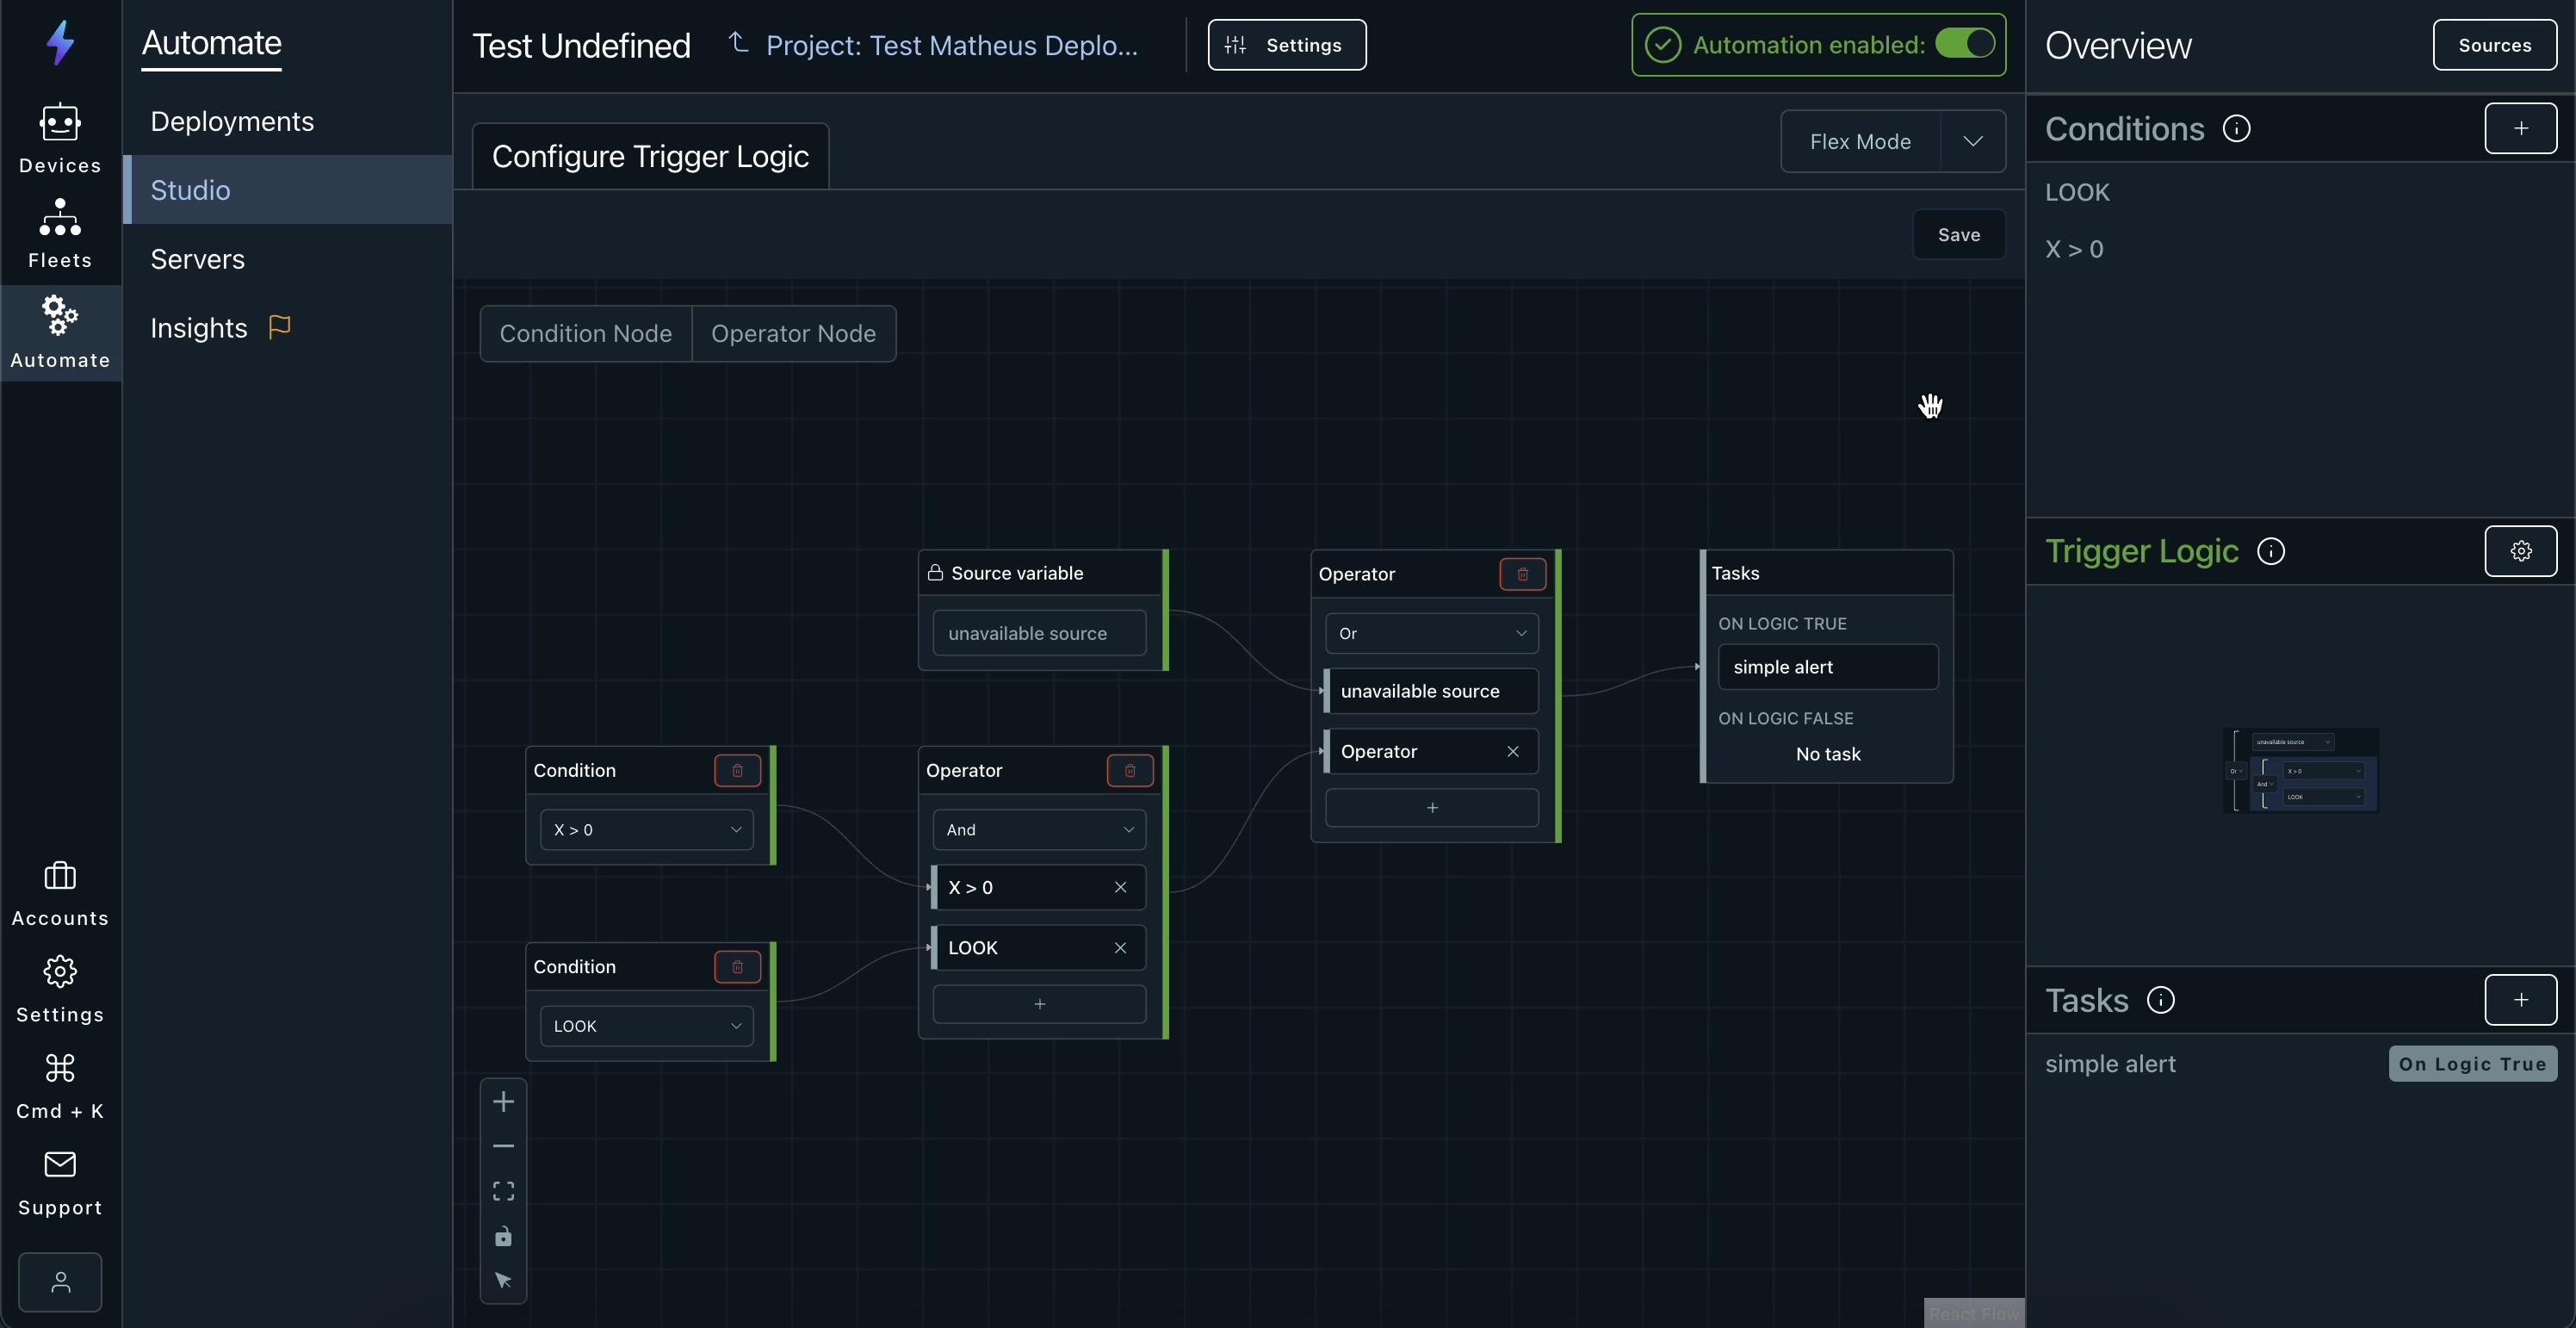2576x1328 pixels.
Task: Zoom in on the flow canvas
Action: (503, 1102)
